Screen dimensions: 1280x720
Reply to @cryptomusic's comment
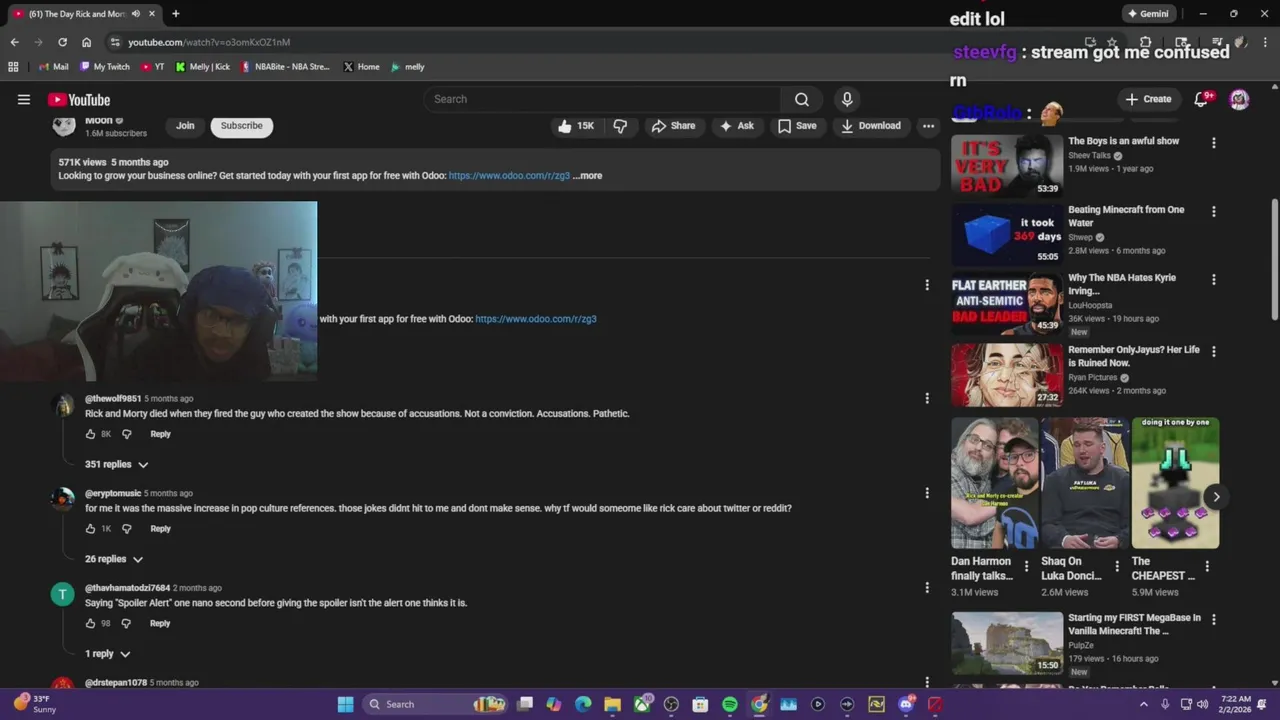coord(160,529)
